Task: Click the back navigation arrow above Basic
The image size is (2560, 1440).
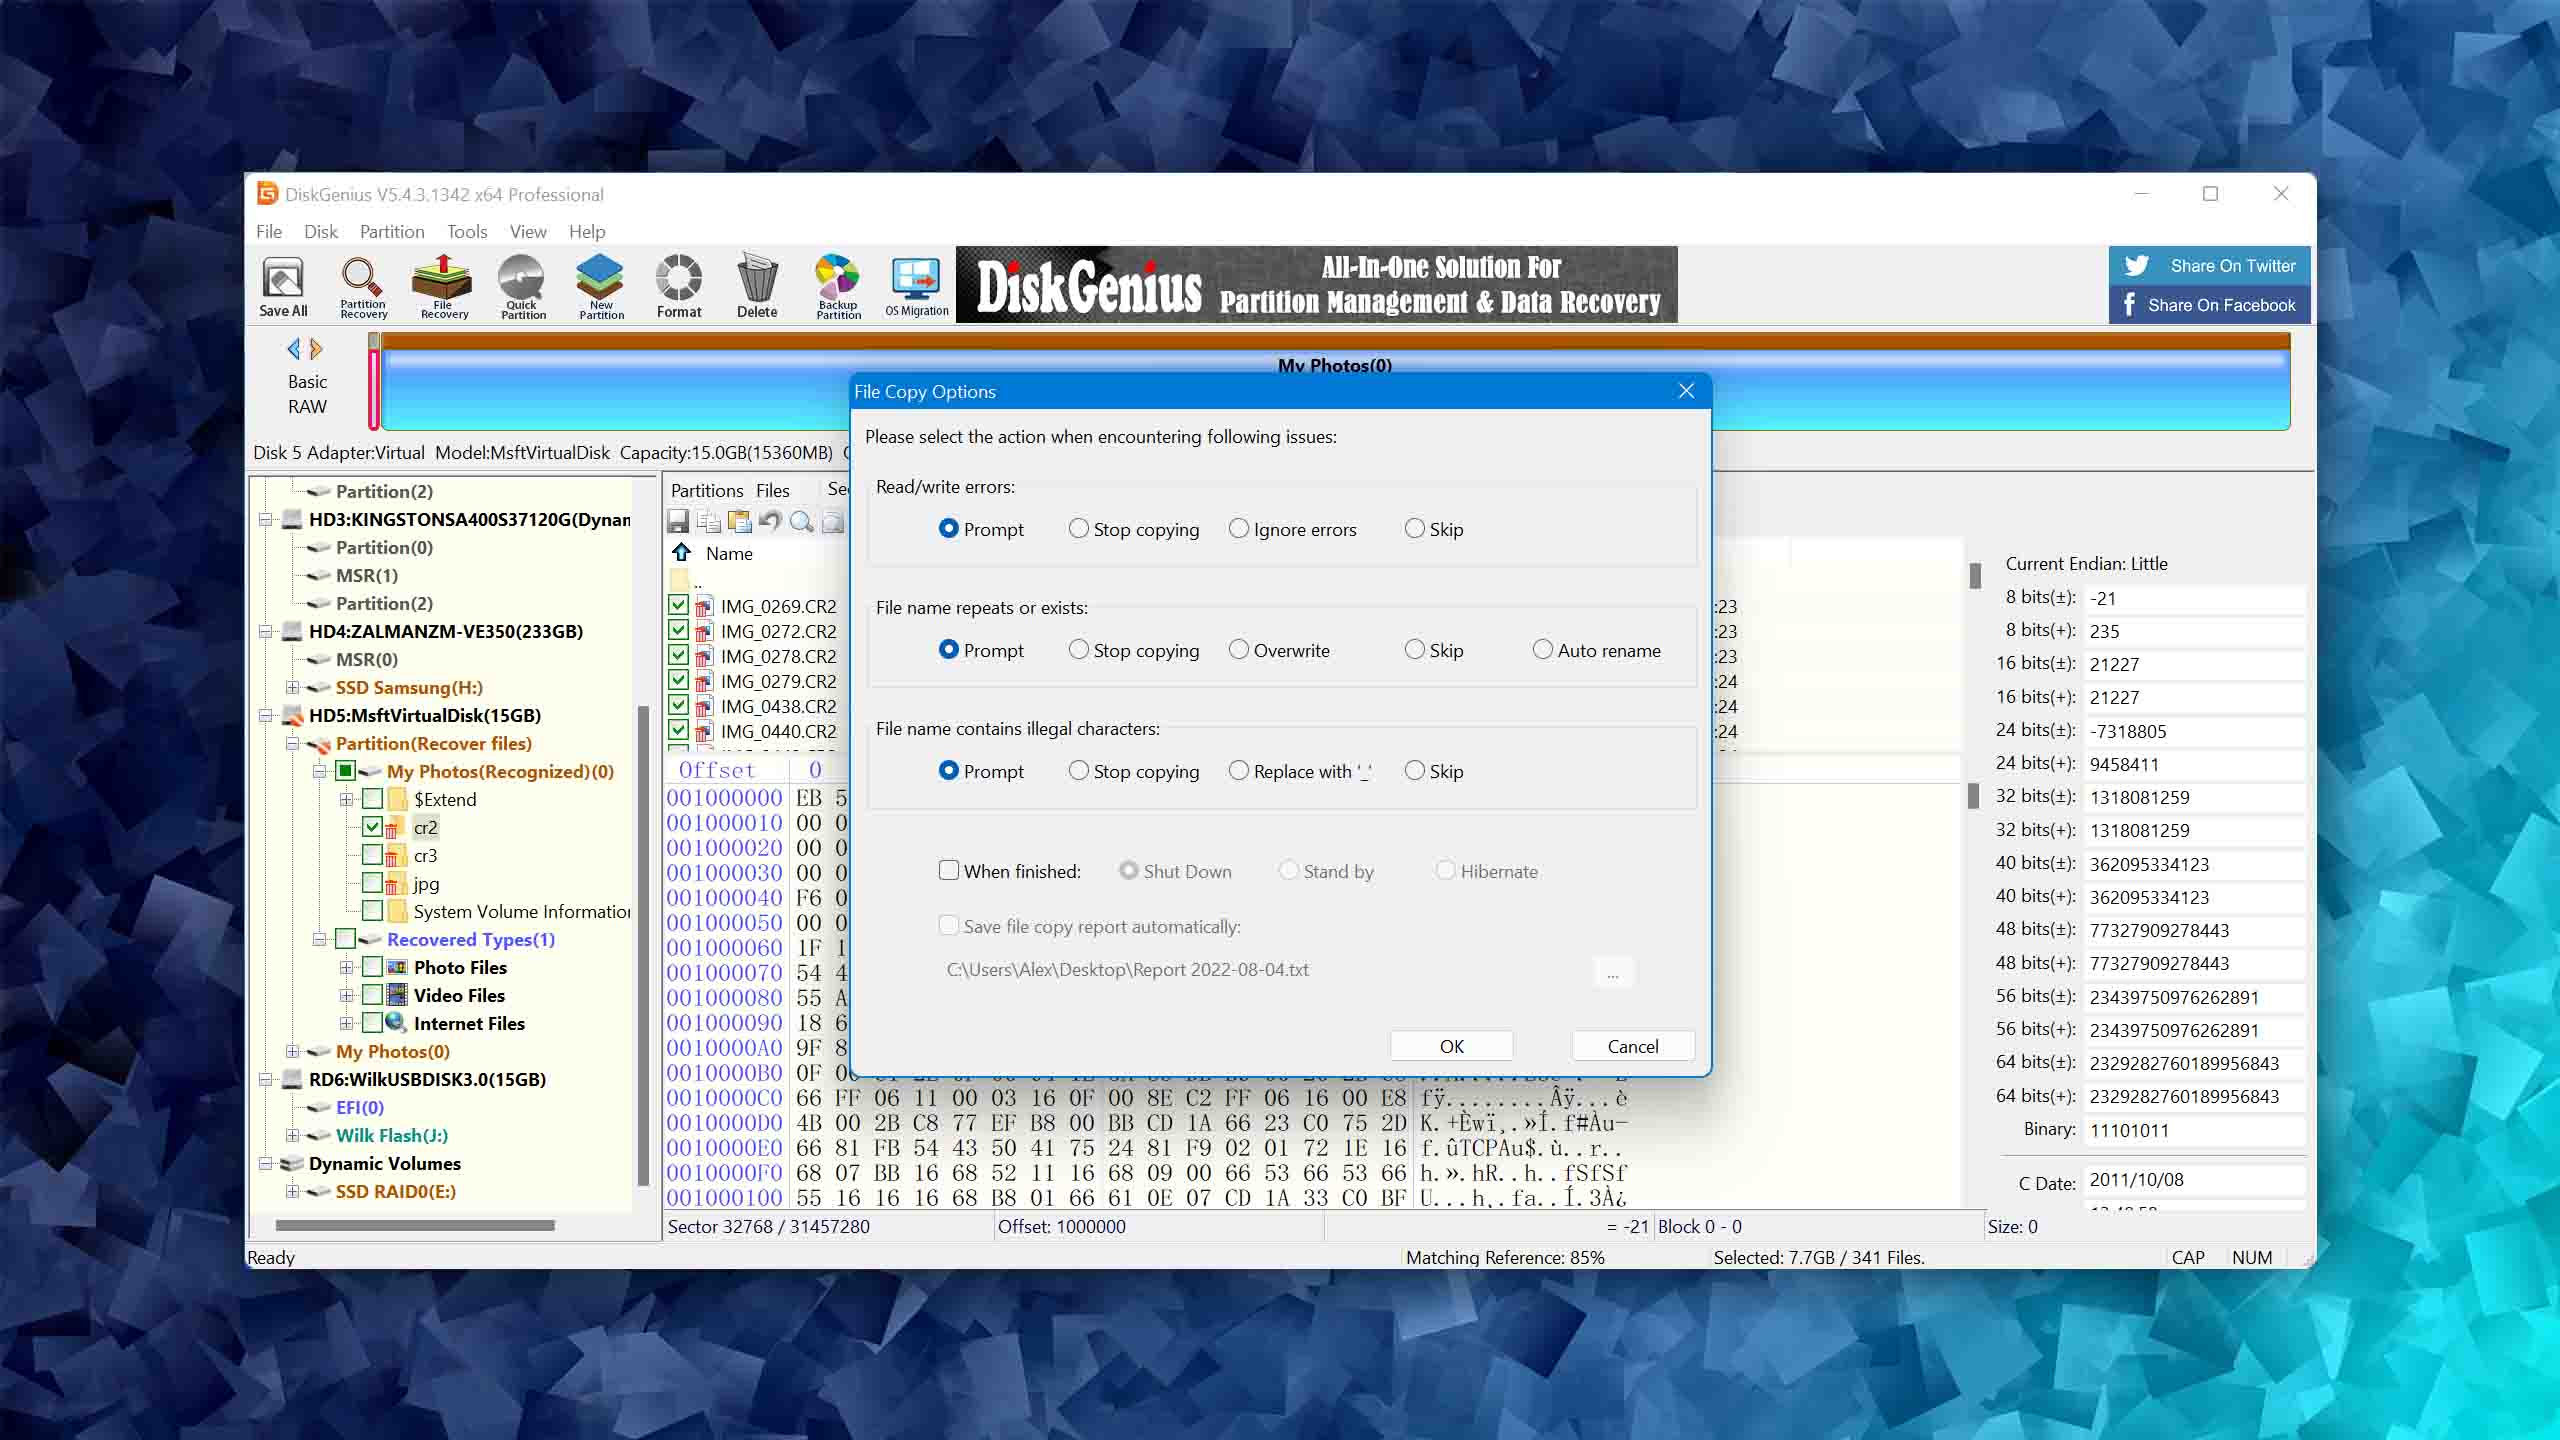Action: (x=294, y=348)
